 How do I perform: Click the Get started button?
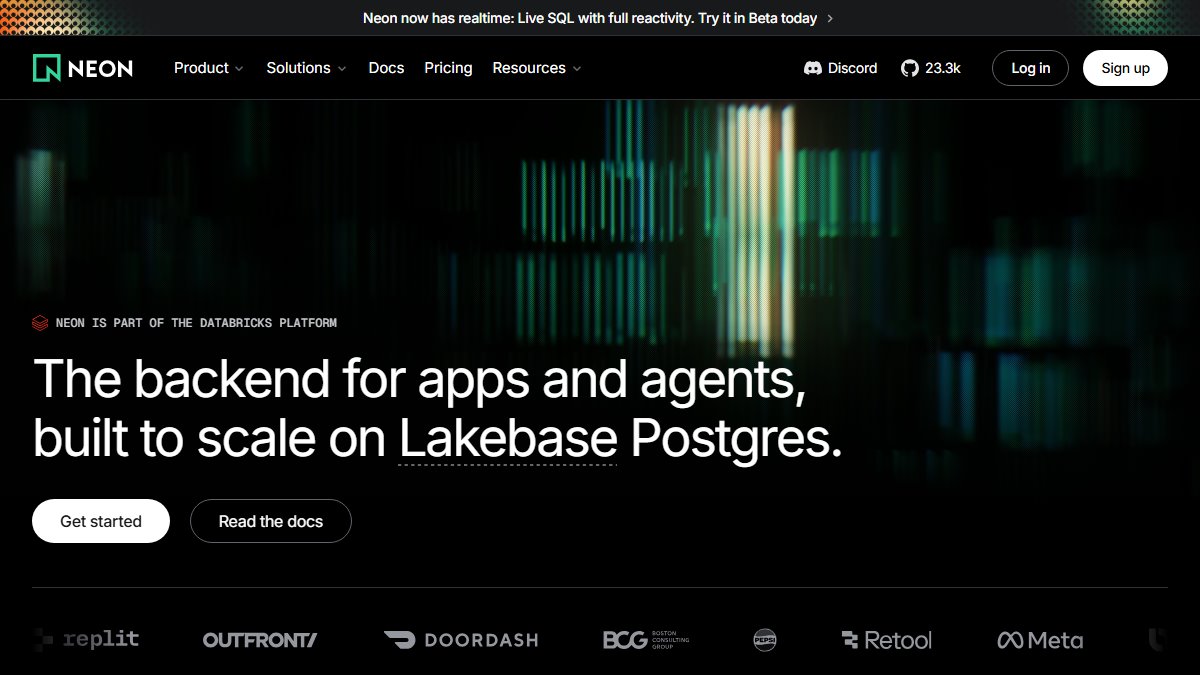101,521
